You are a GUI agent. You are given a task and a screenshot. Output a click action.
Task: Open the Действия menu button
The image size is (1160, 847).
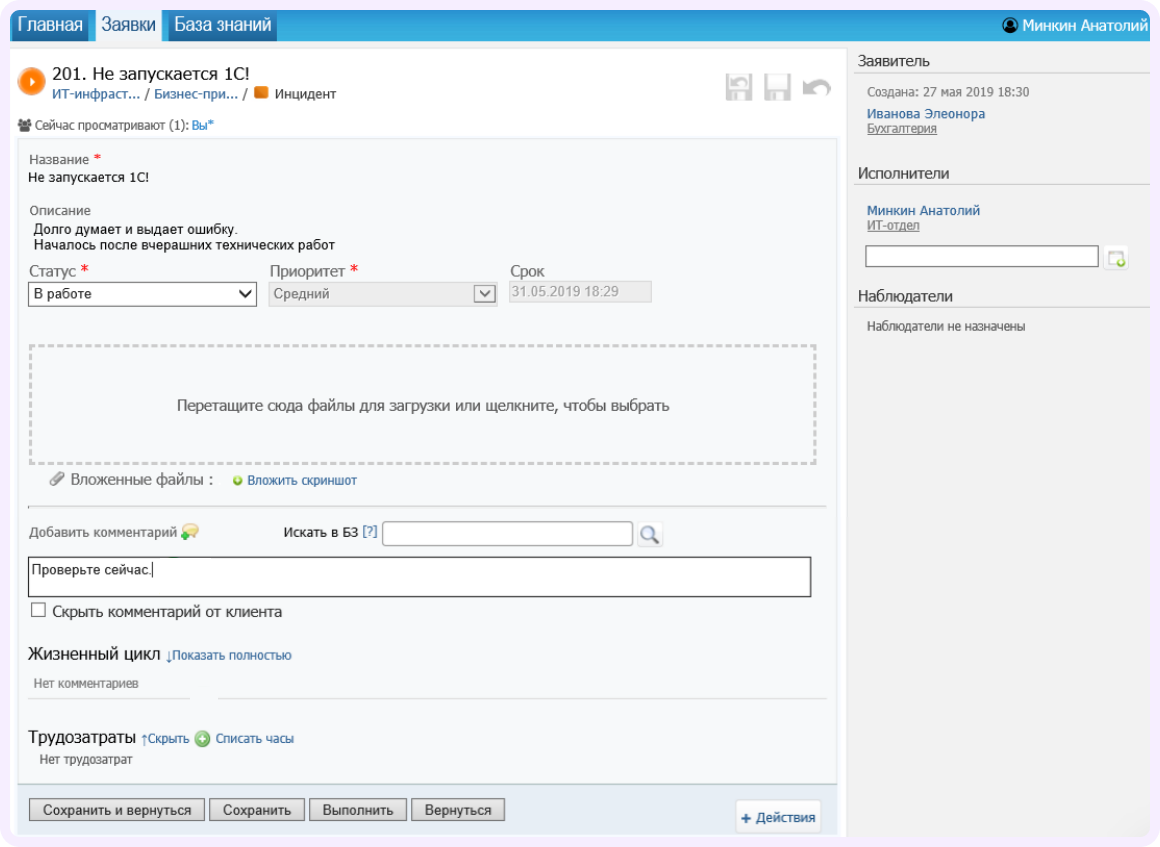click(779, 817)
